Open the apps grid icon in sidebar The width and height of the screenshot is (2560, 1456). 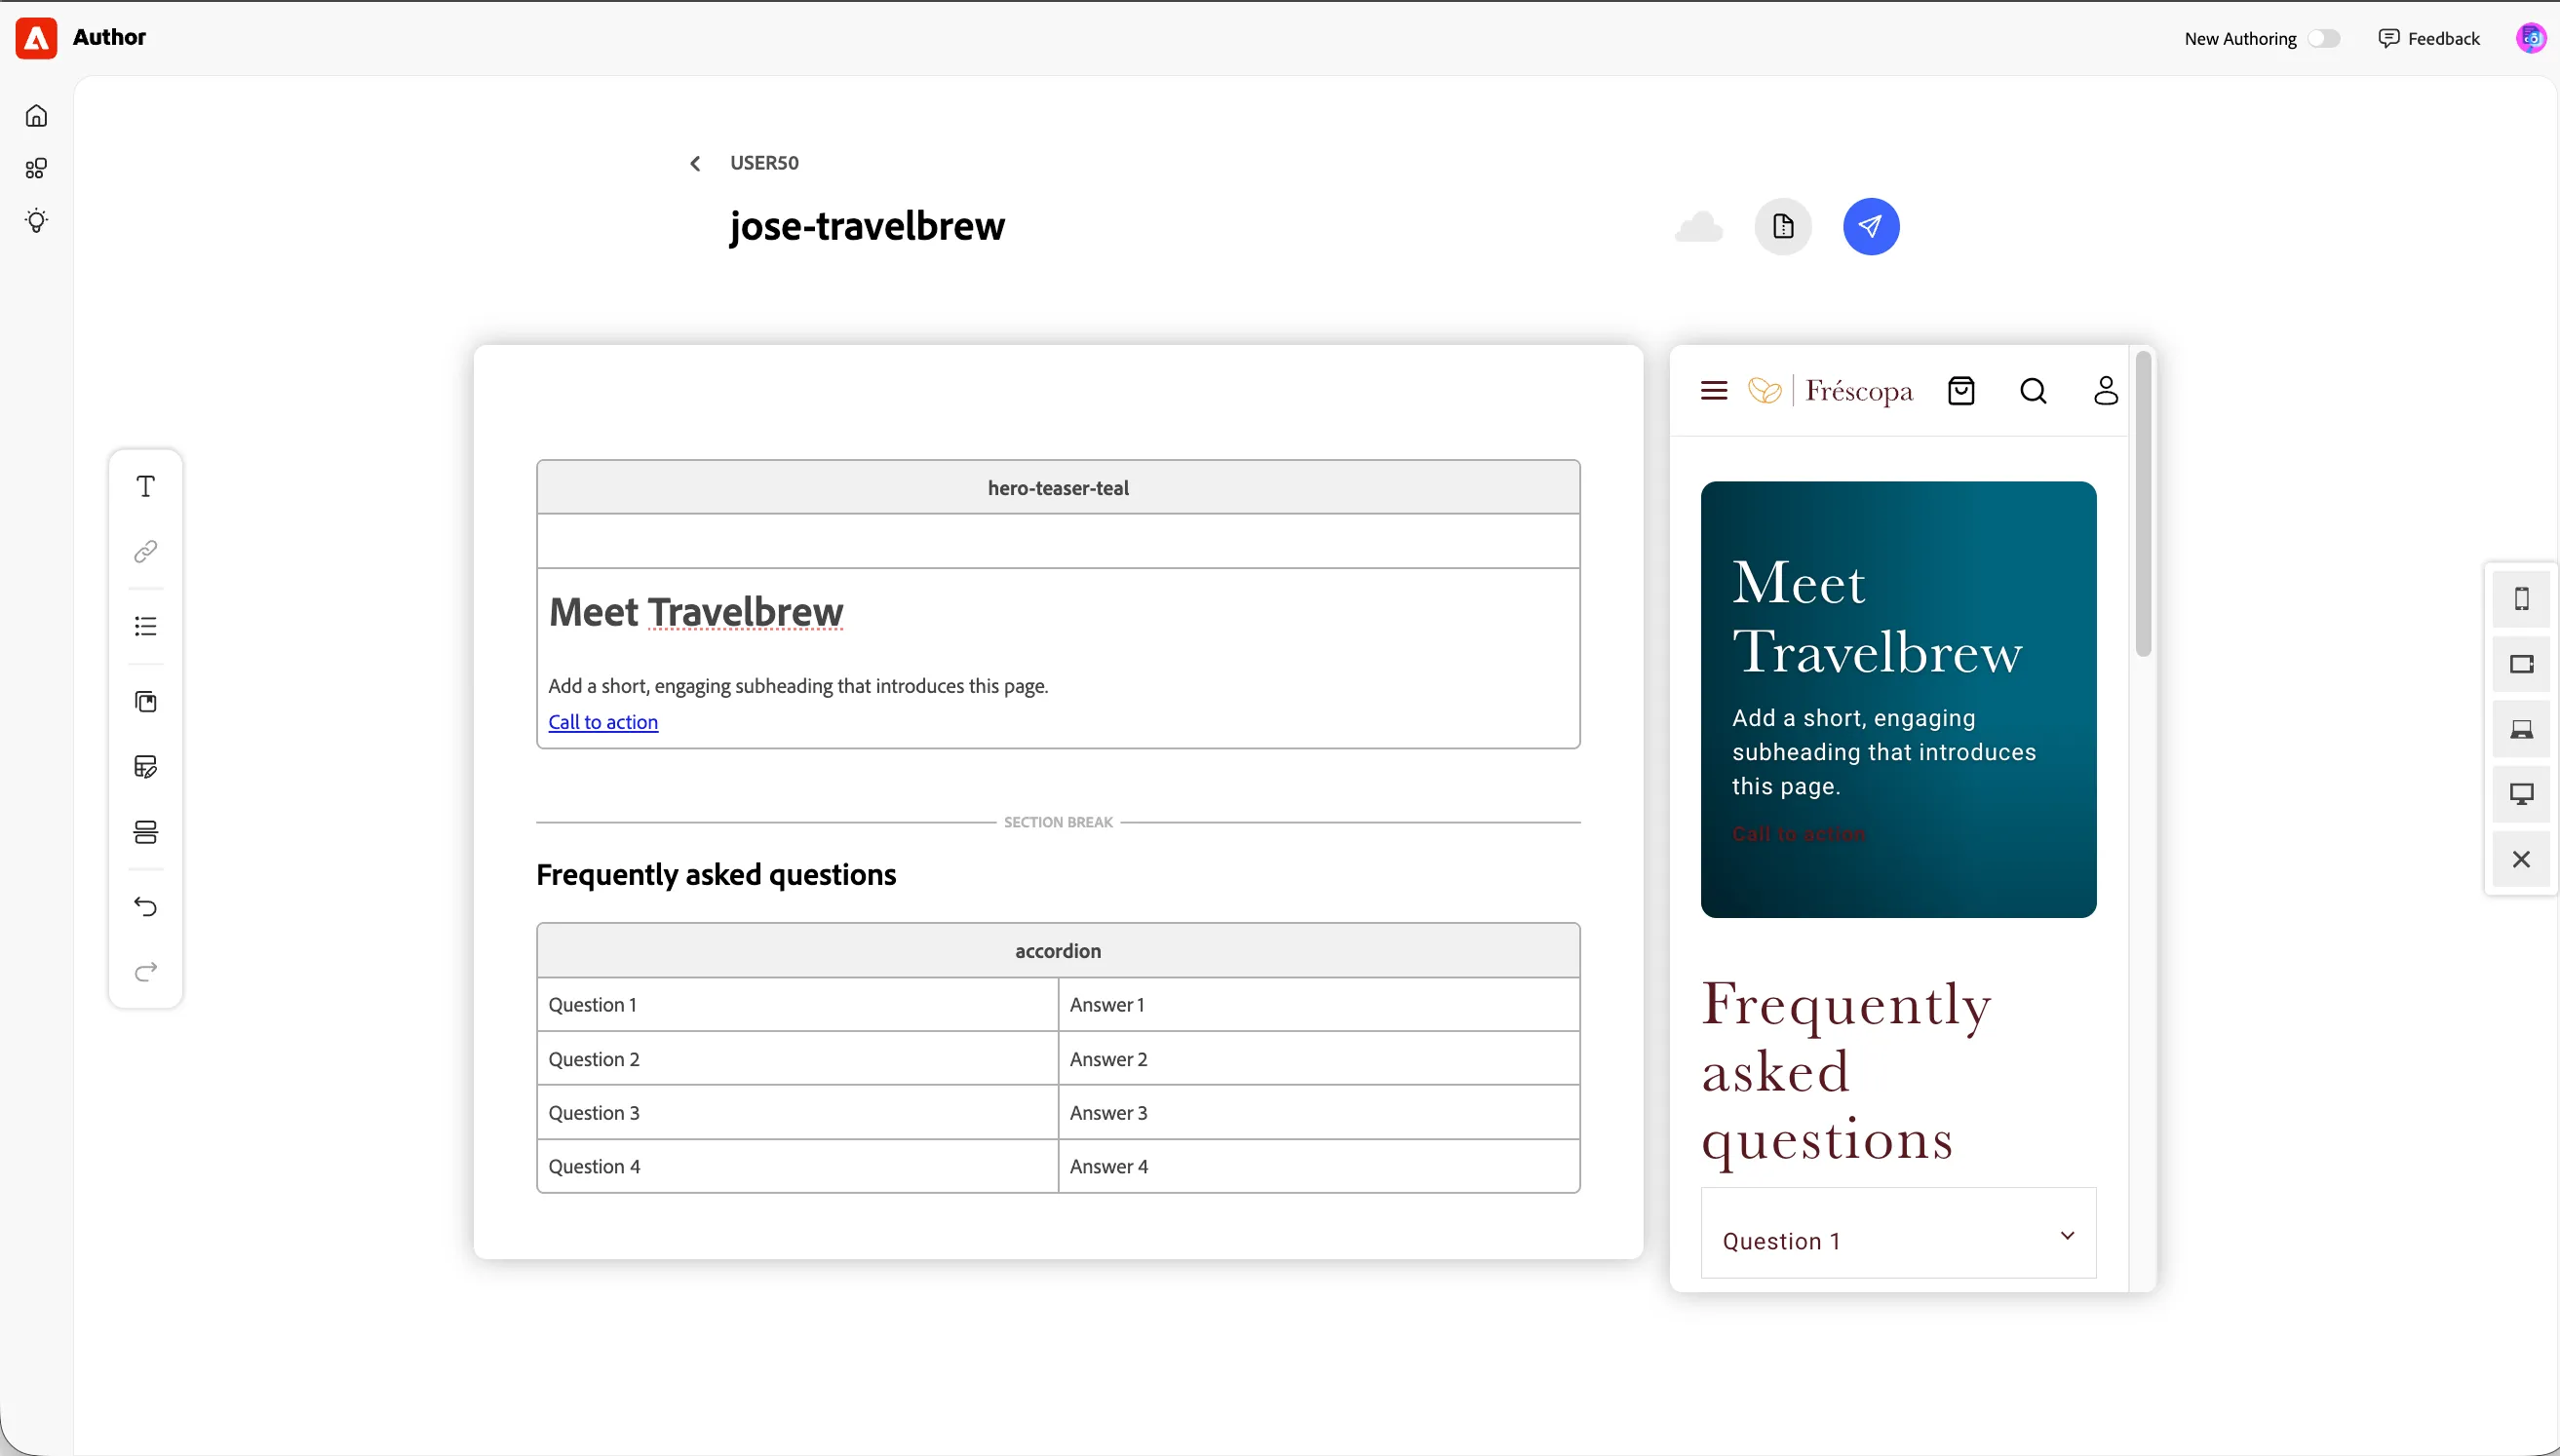36,168
